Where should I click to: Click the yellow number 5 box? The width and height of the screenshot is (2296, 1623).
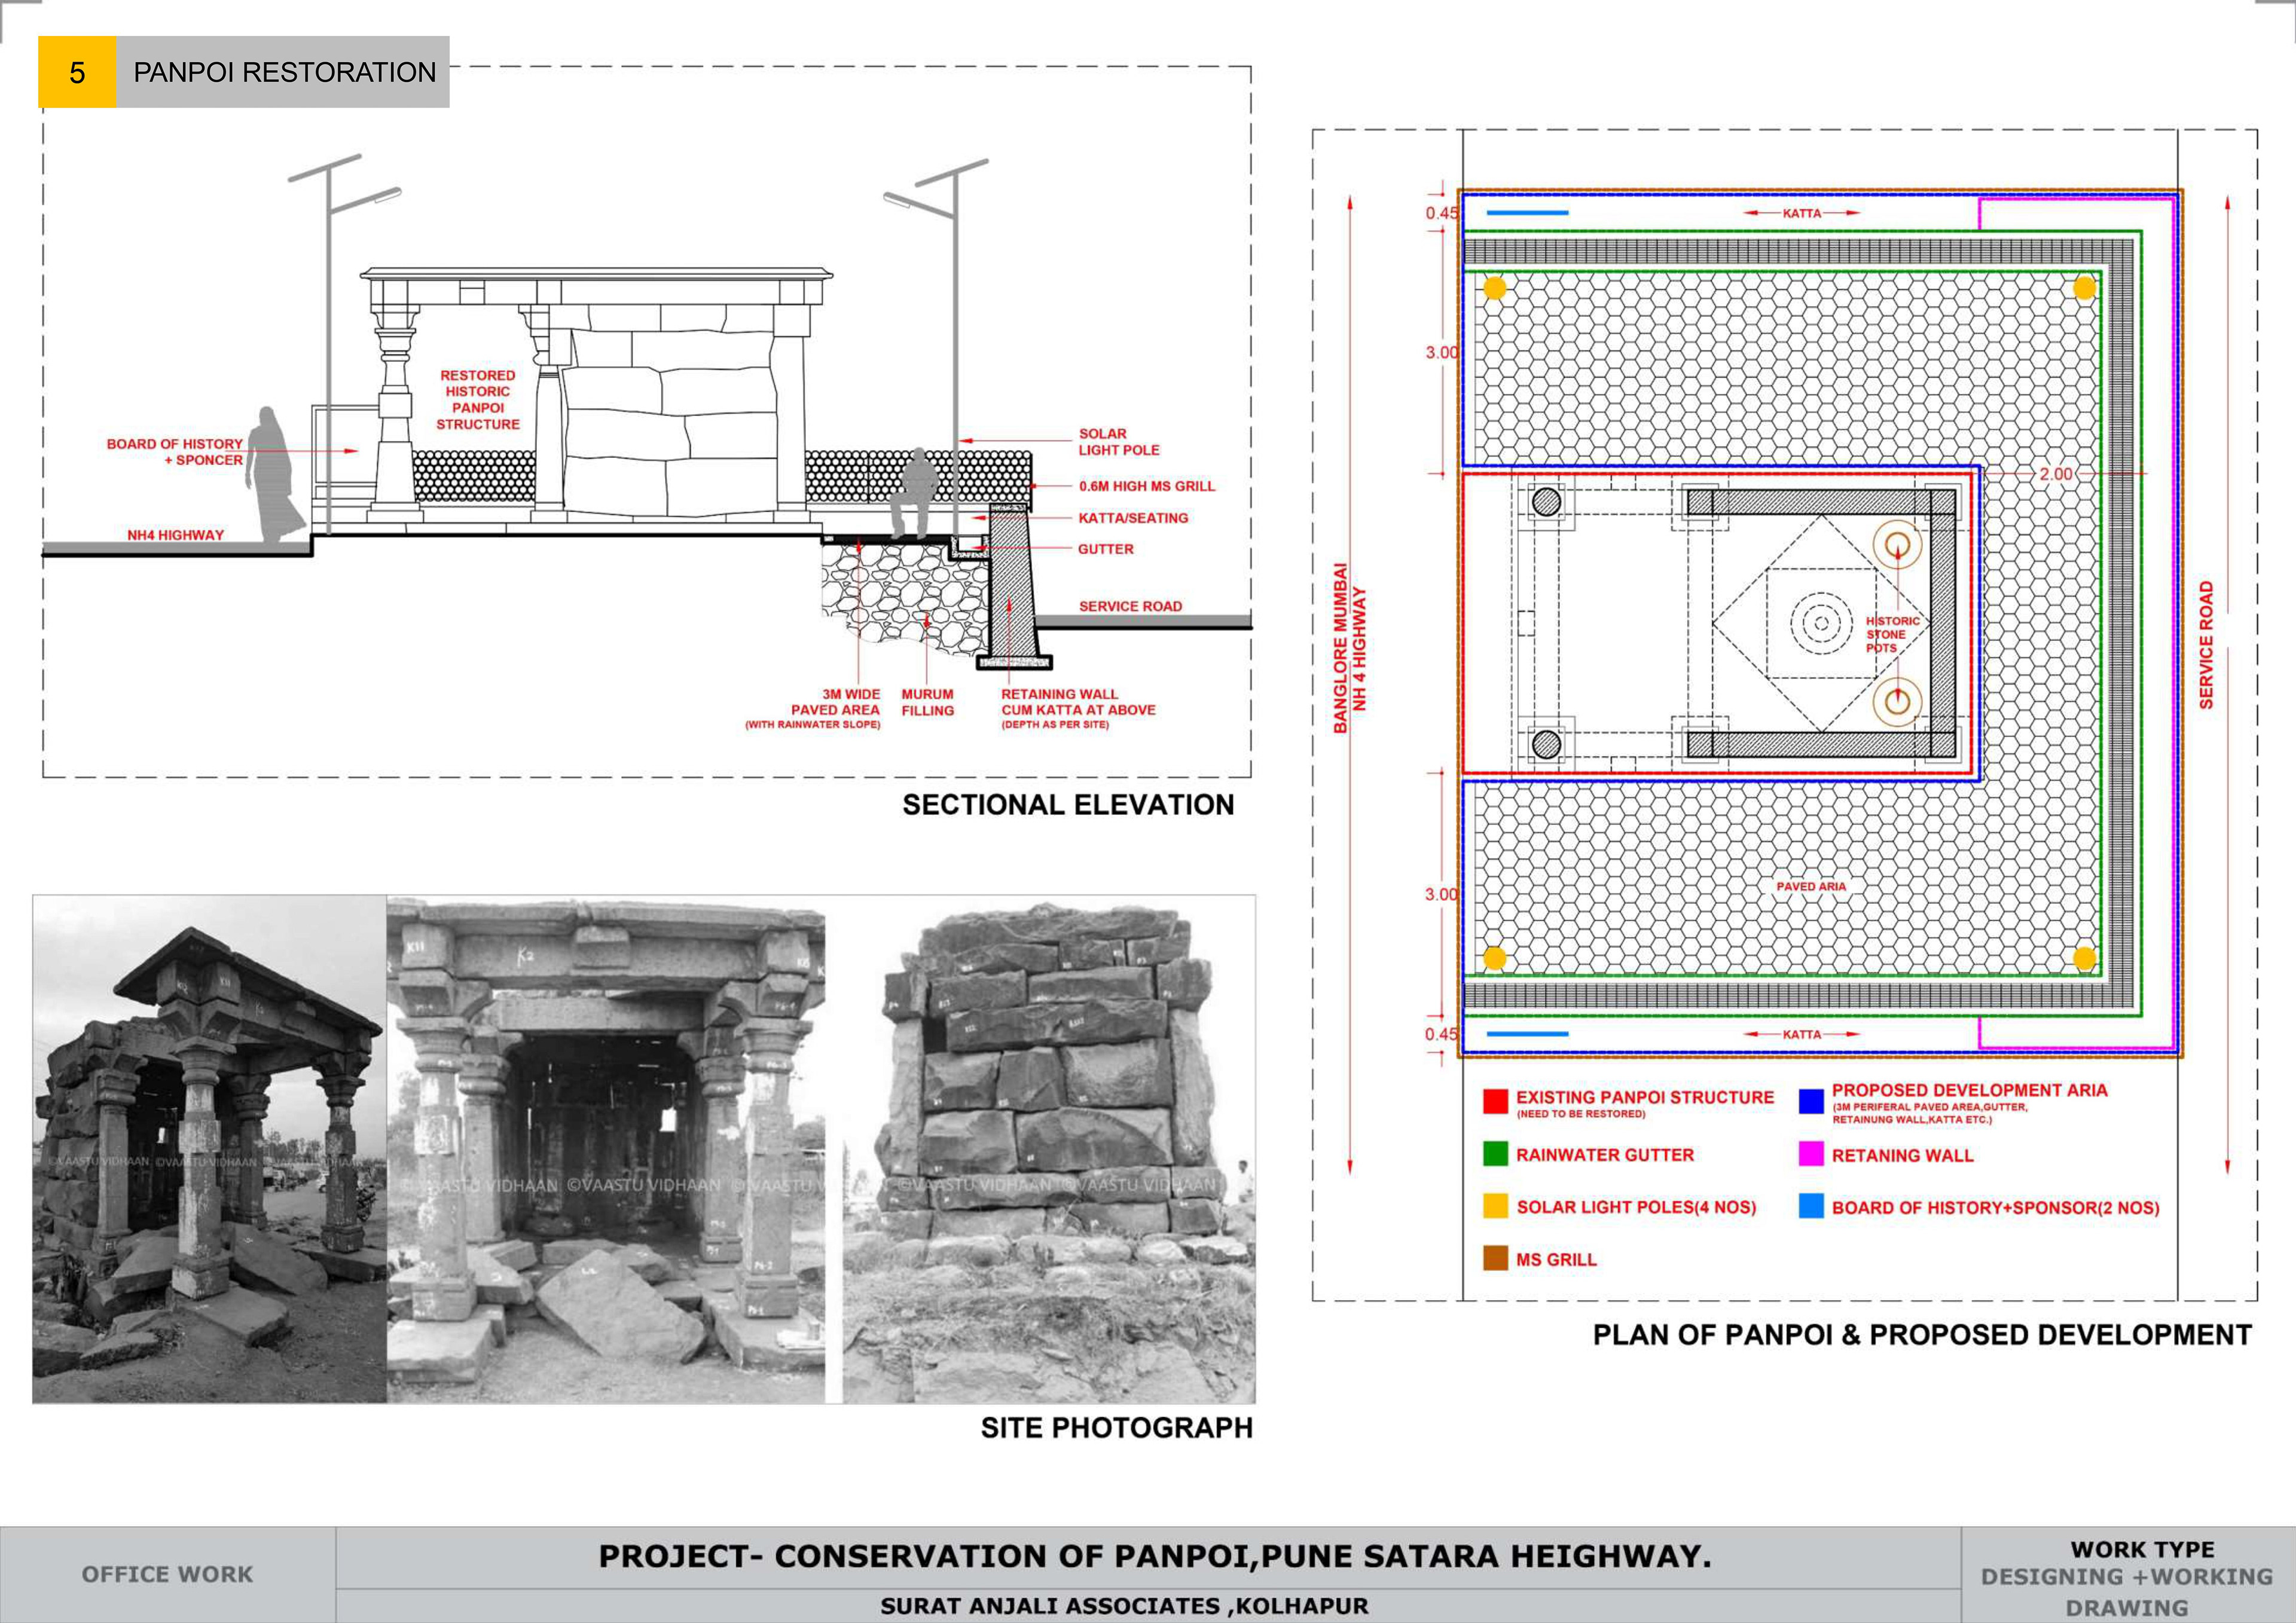click(77, 72)
